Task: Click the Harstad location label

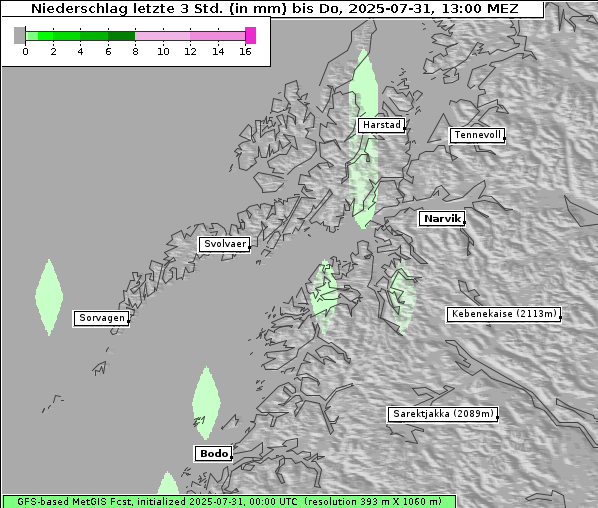Action: 381,125
